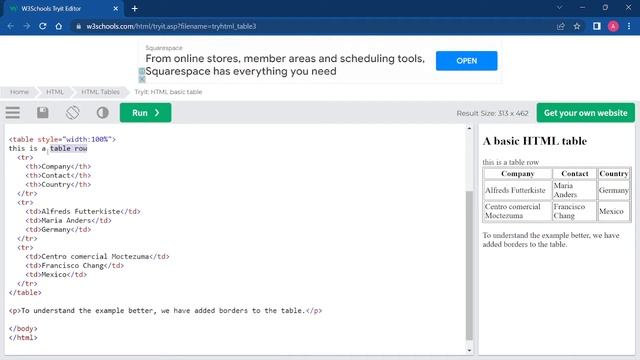Click the <th>Contact</th> code line
This screenshot has width=640, height=360.
click(x=58, y=175)
